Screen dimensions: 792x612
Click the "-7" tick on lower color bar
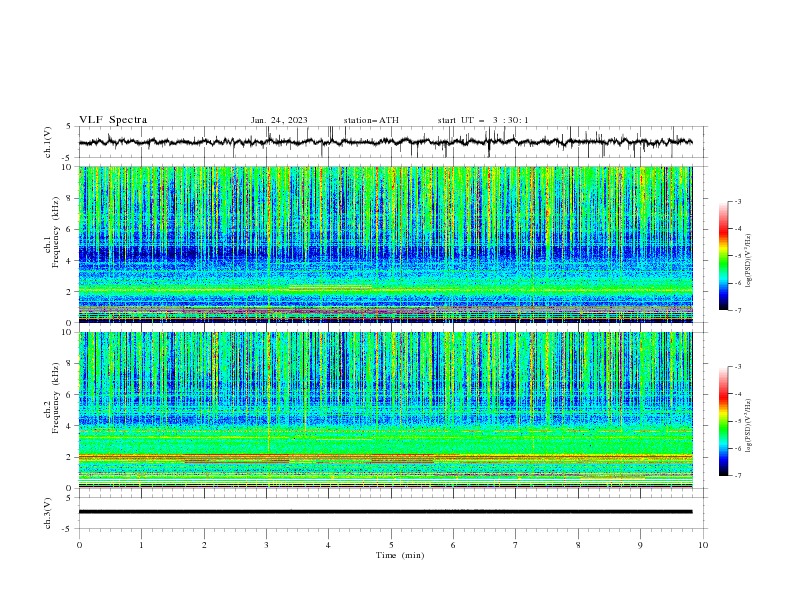tap(738, 476)
